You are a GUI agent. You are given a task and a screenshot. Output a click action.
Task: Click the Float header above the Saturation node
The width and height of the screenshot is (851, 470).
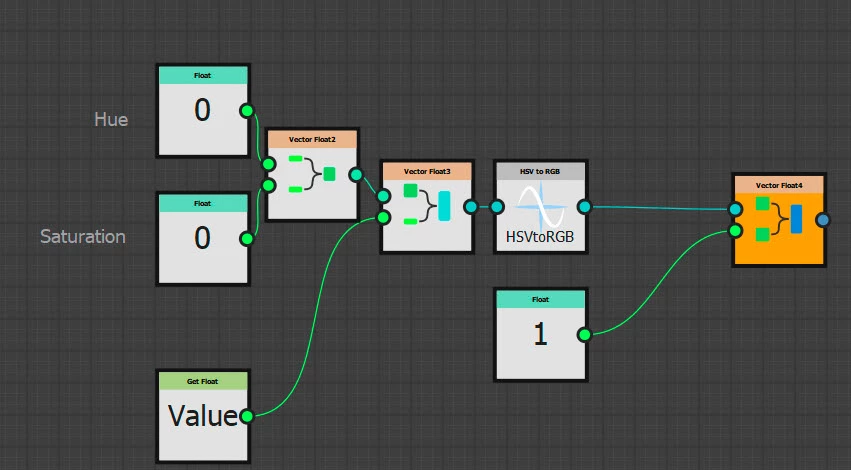coord(203,204)
